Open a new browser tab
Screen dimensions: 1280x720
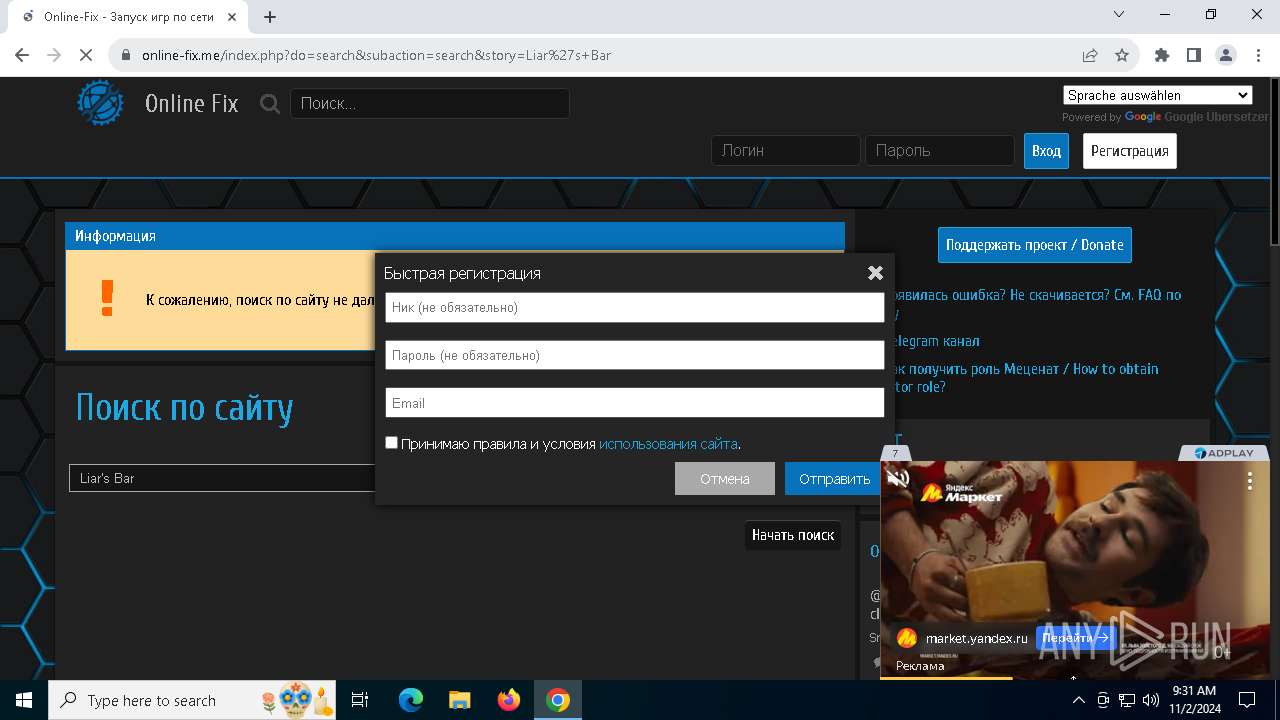click(x=270, y=16)
